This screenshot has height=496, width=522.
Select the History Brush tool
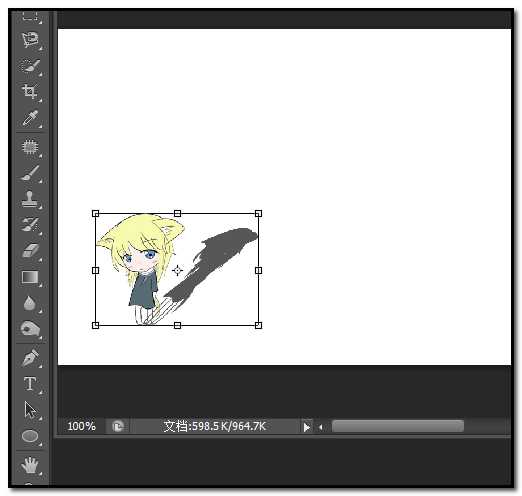[30, 225]
